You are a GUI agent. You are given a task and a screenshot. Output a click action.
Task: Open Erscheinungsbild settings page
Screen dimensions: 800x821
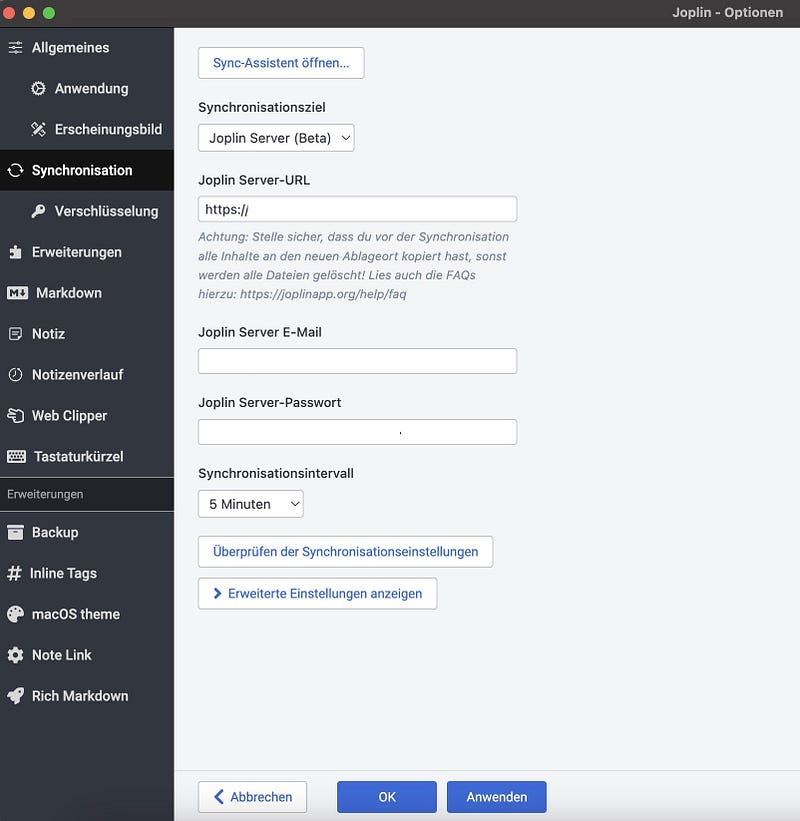pyautogui.click(x=87, y=129)
